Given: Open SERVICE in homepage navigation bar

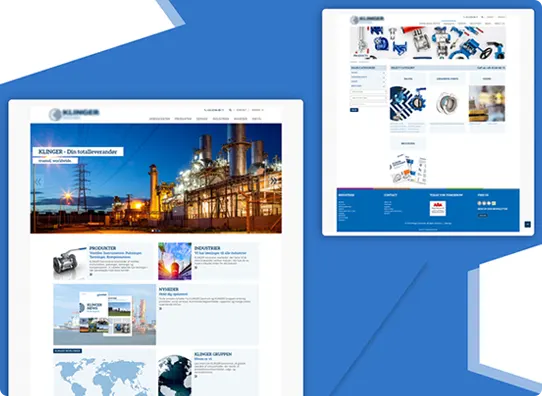Looking at the screenshot, I should [x=202, y=119].
